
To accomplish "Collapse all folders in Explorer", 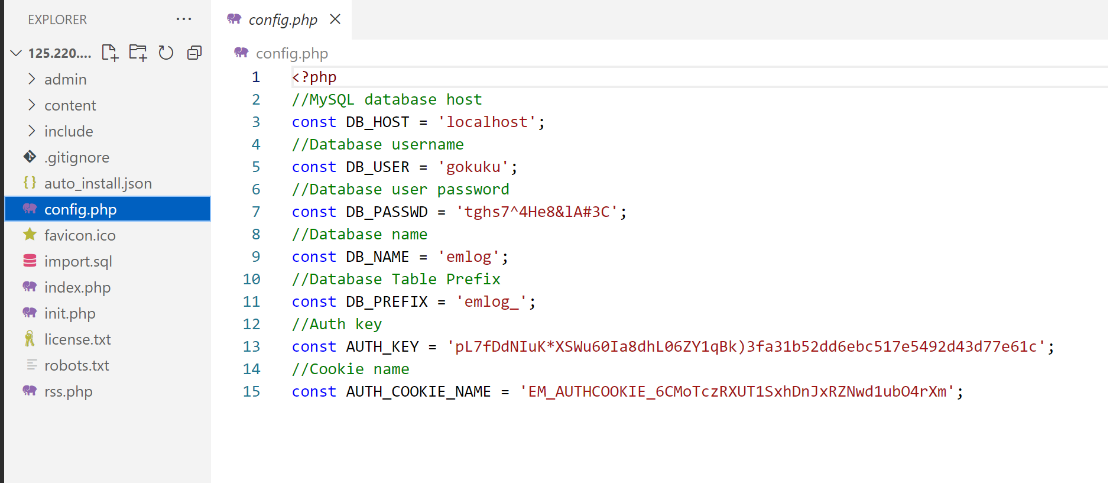I will (x=194, y=53).
